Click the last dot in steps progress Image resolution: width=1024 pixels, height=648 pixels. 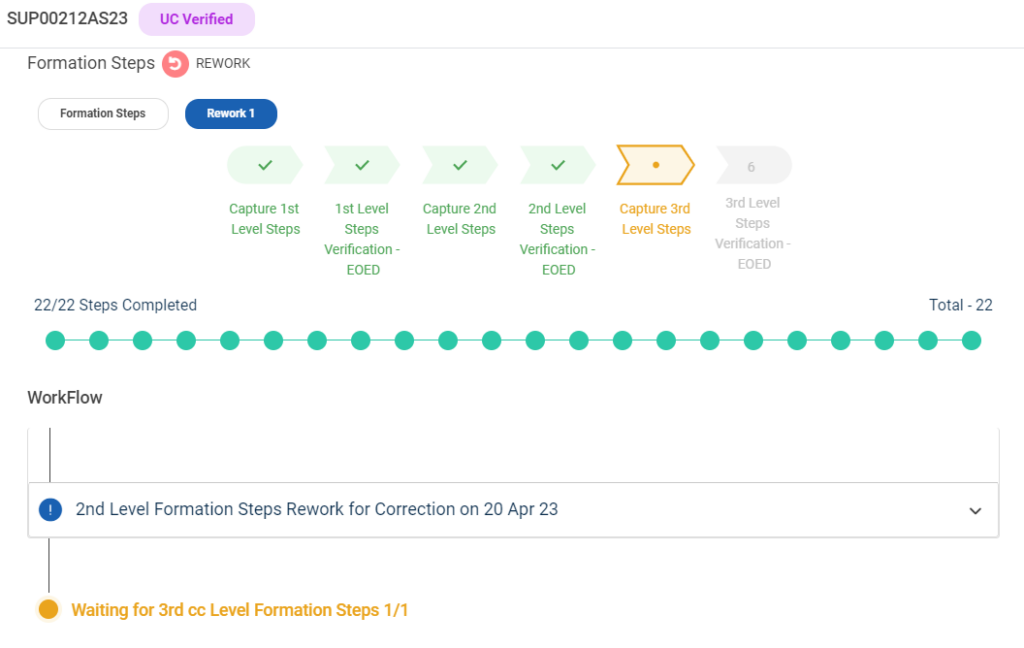971,341
